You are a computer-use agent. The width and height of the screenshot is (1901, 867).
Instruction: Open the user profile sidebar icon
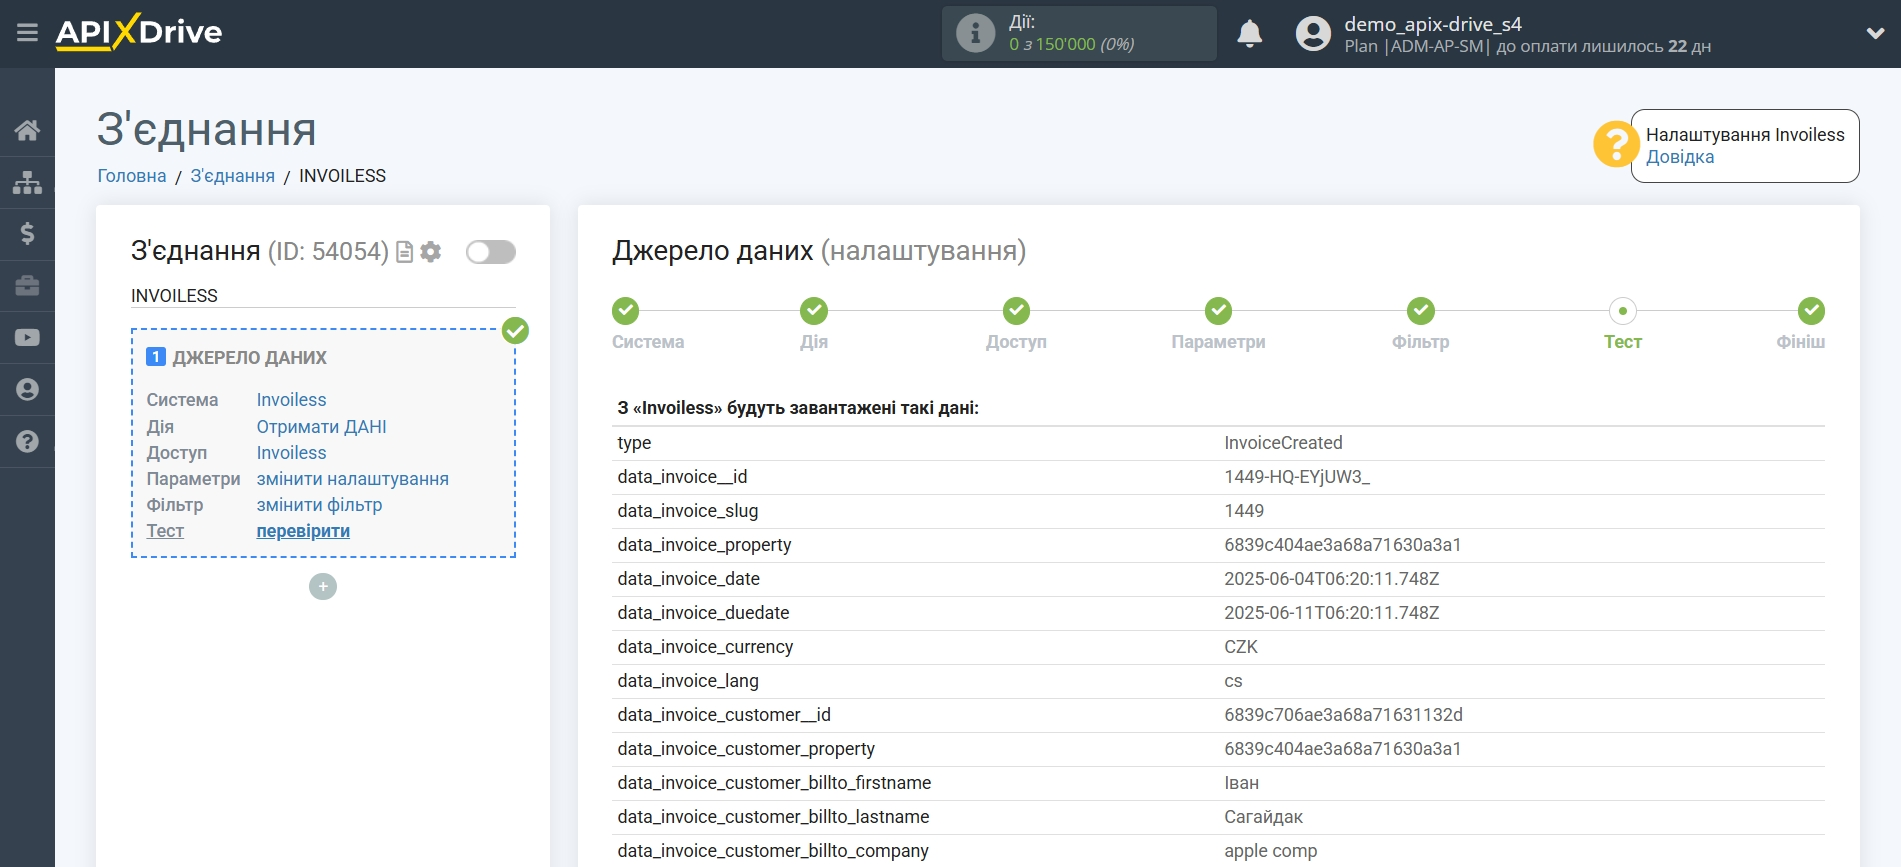[x=27, y=390]
